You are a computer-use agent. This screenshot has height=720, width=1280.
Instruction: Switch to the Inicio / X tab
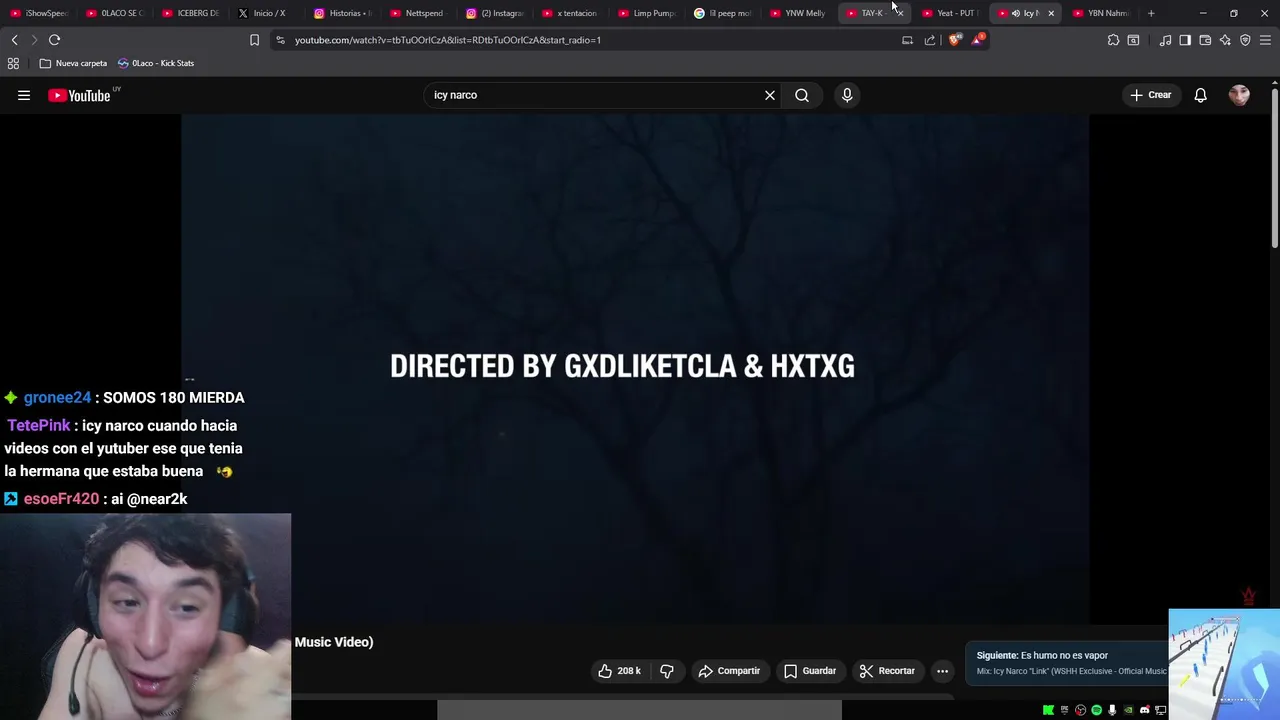263,13
